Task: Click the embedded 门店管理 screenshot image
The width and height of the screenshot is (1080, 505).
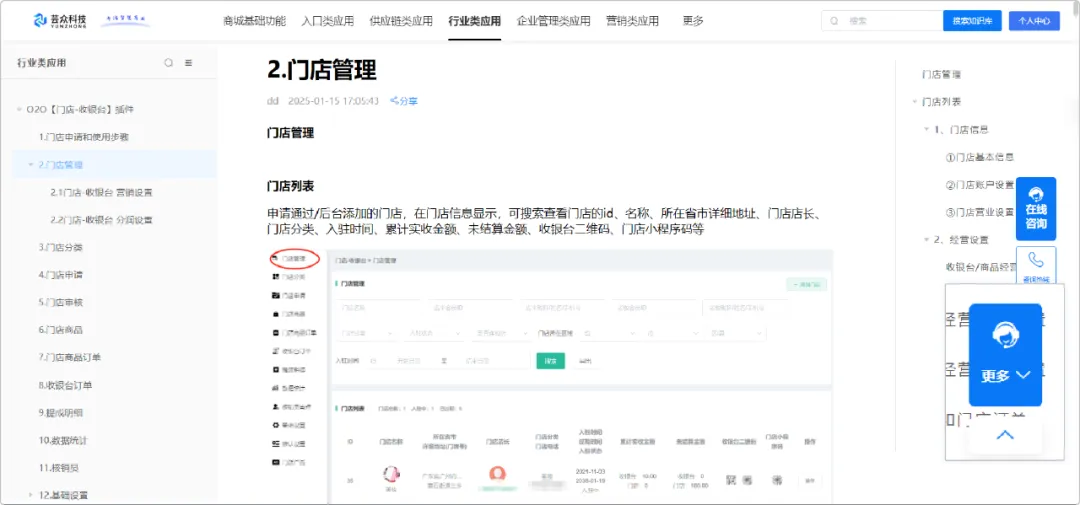Action: pos(550,376)
